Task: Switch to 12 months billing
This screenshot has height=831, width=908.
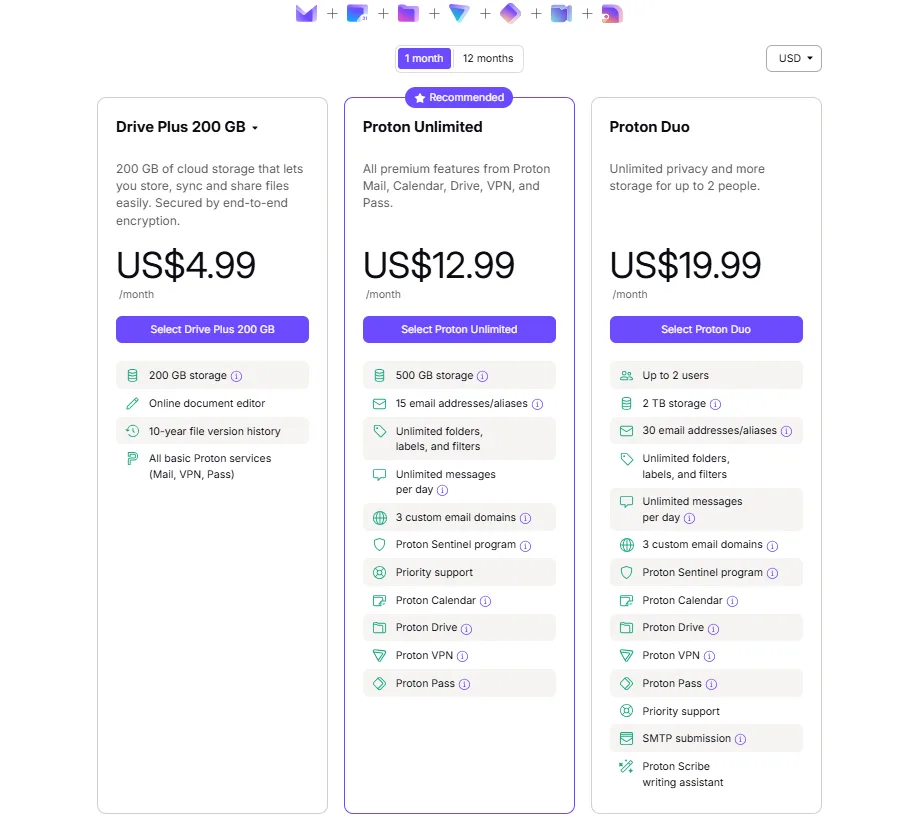Action: click(488, 58)
